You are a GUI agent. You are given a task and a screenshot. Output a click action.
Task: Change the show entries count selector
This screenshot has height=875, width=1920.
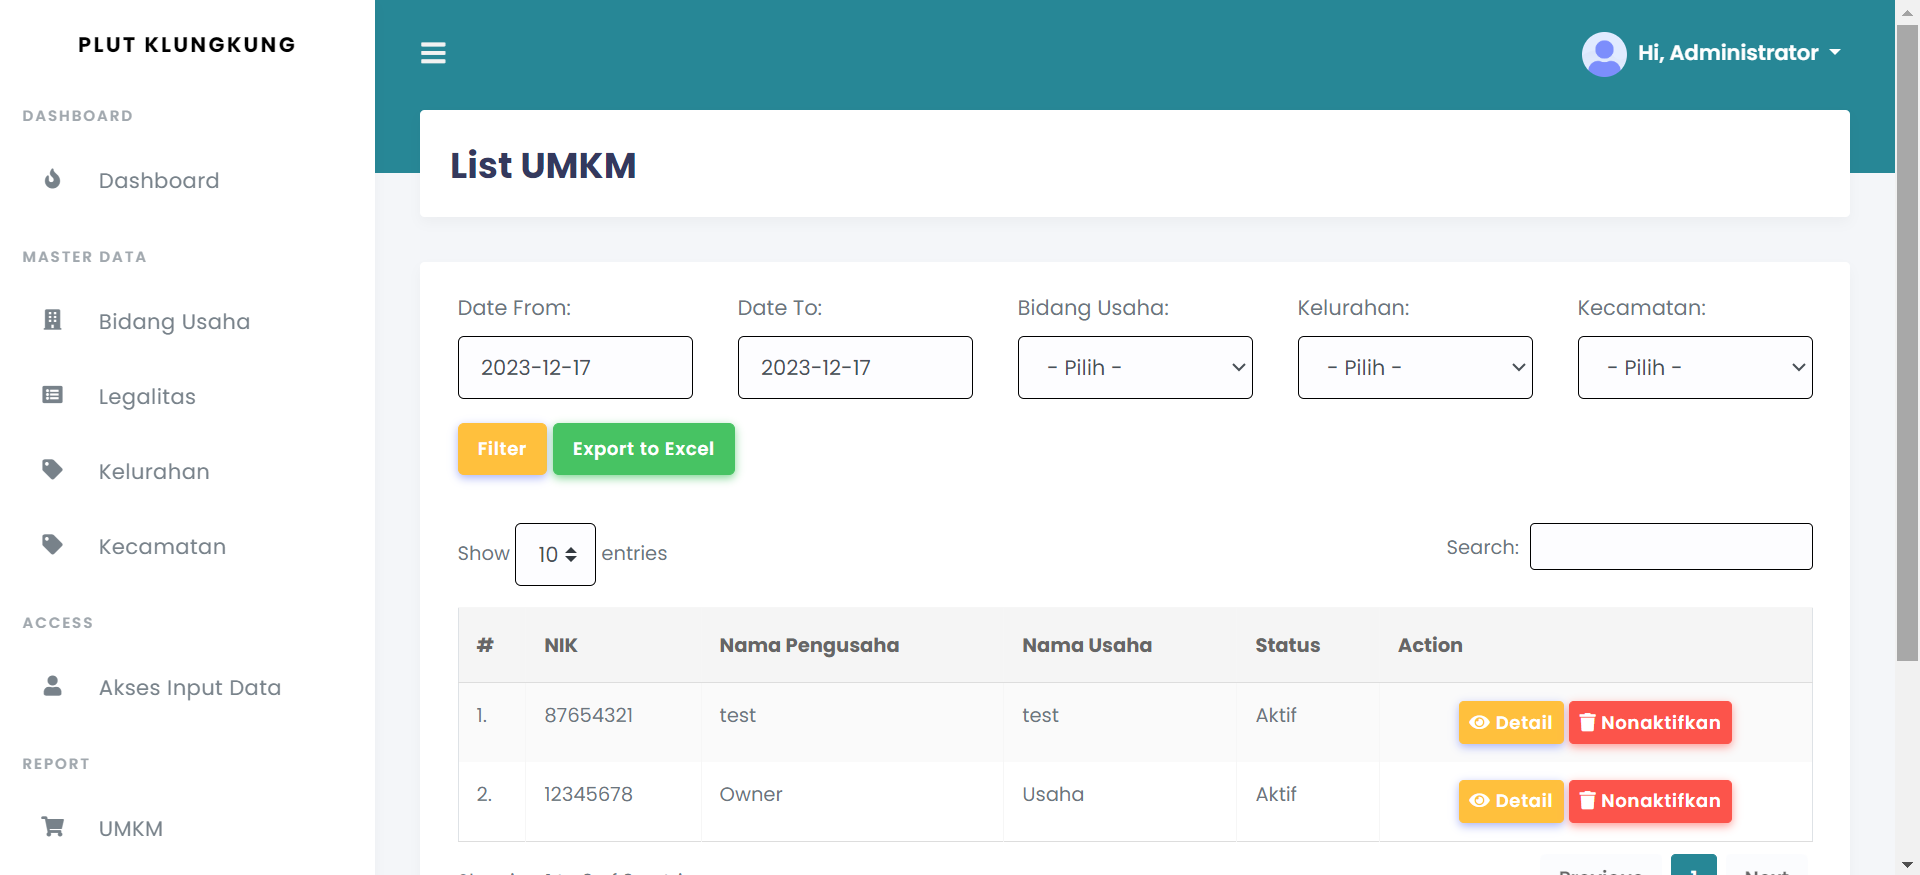click(555, 554)
